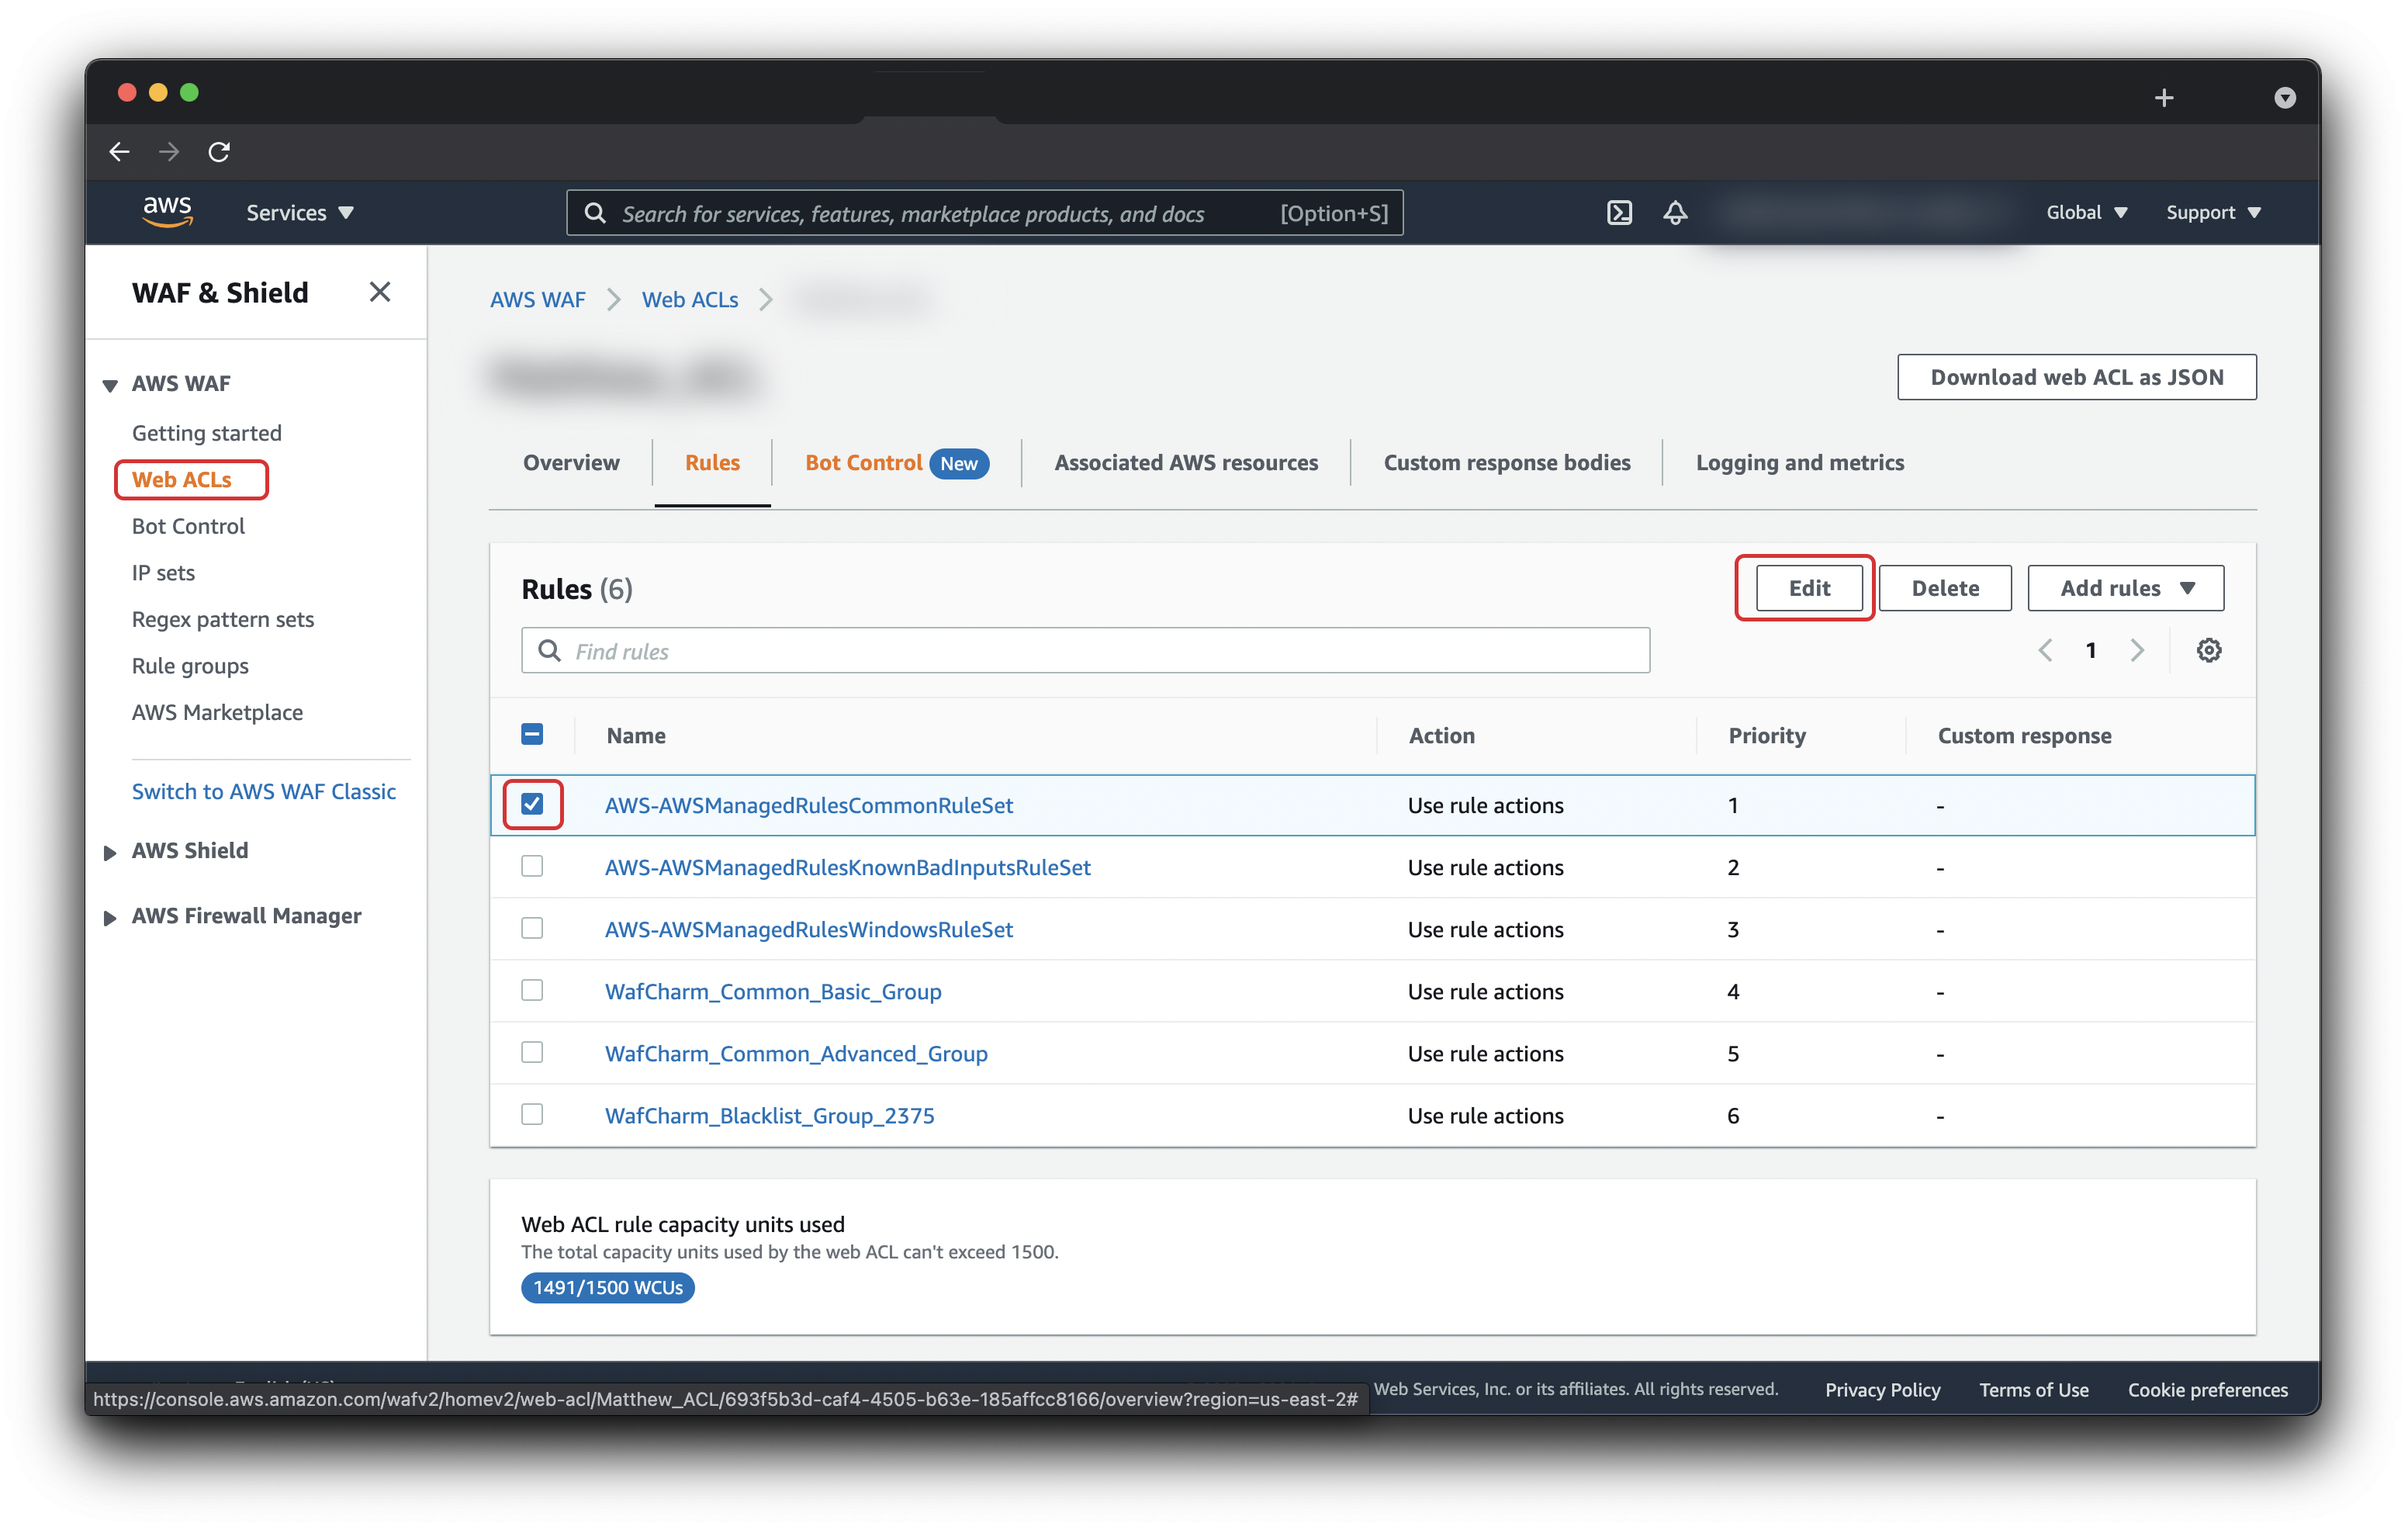The height and width of the screenshot is (1530, 2408).
Task: Open IP sets in sidebar
Action: (x=163, y=572)
